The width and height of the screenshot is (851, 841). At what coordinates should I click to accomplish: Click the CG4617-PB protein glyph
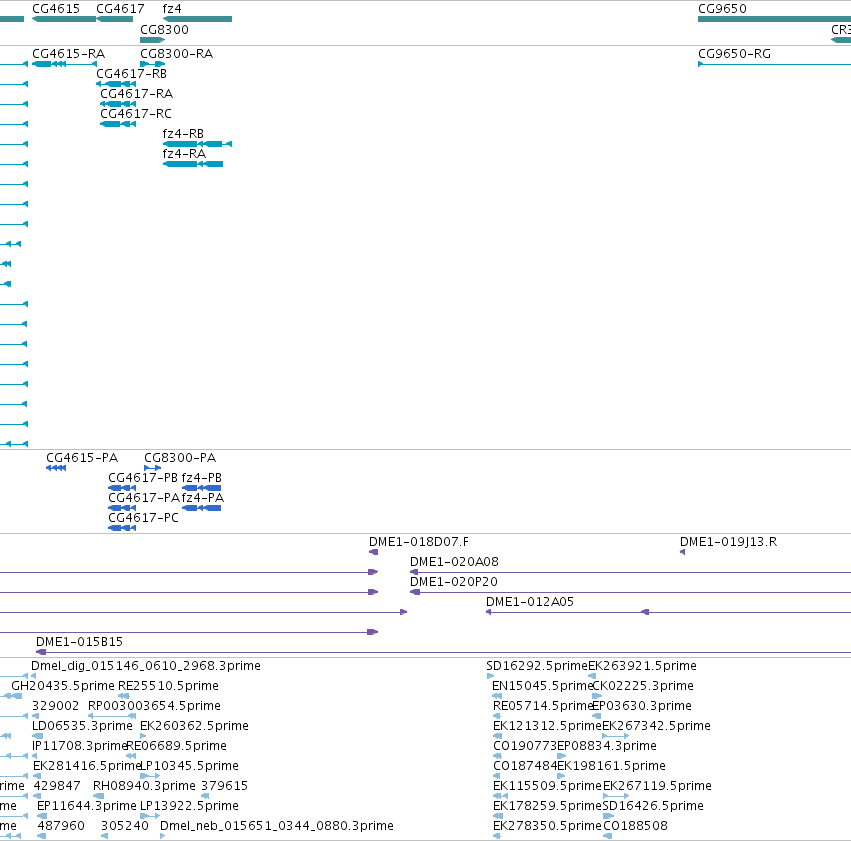[x=122, y=488]
